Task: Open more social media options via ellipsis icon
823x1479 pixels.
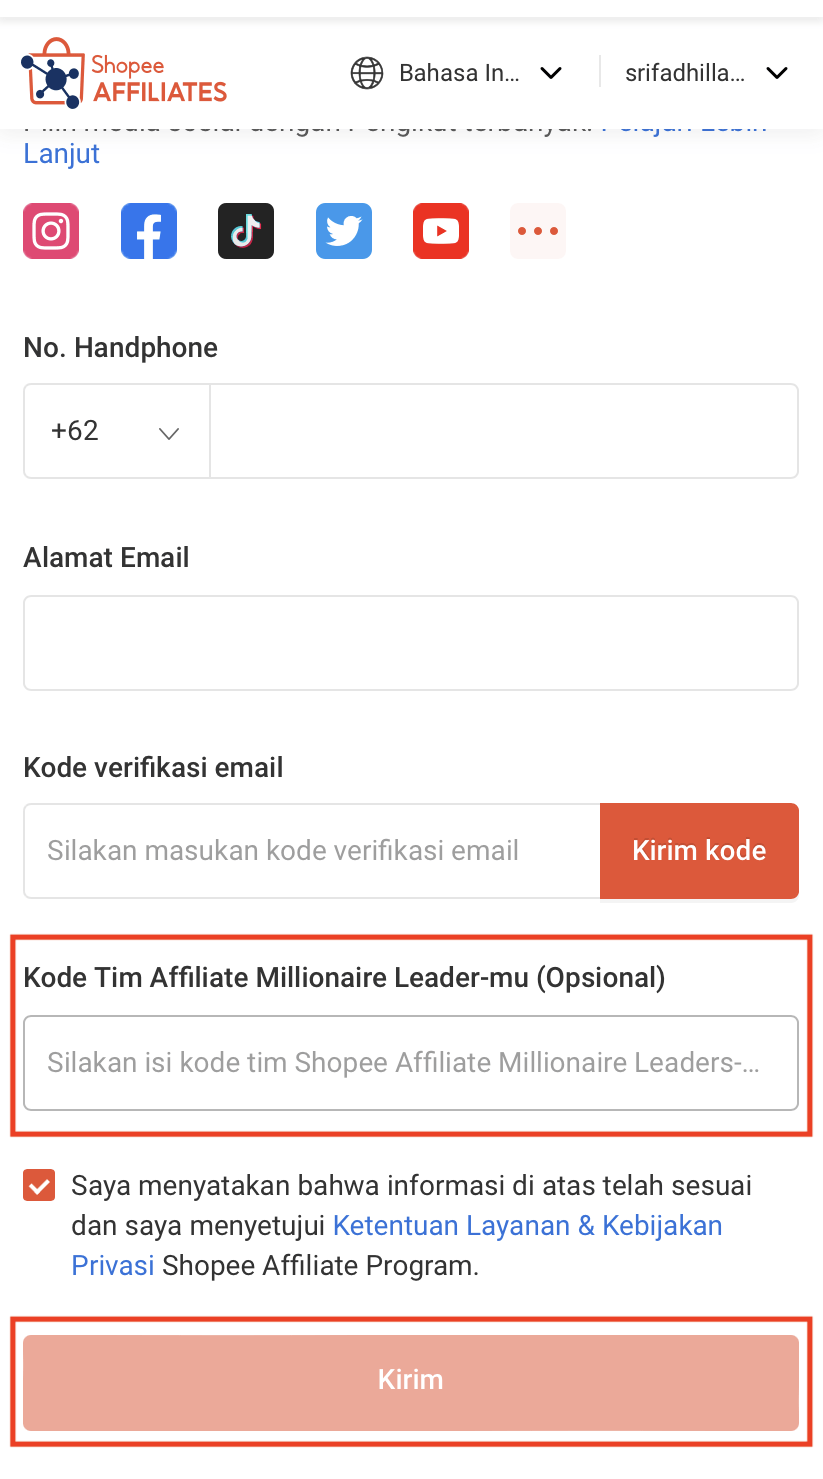Action: point(538,231)
